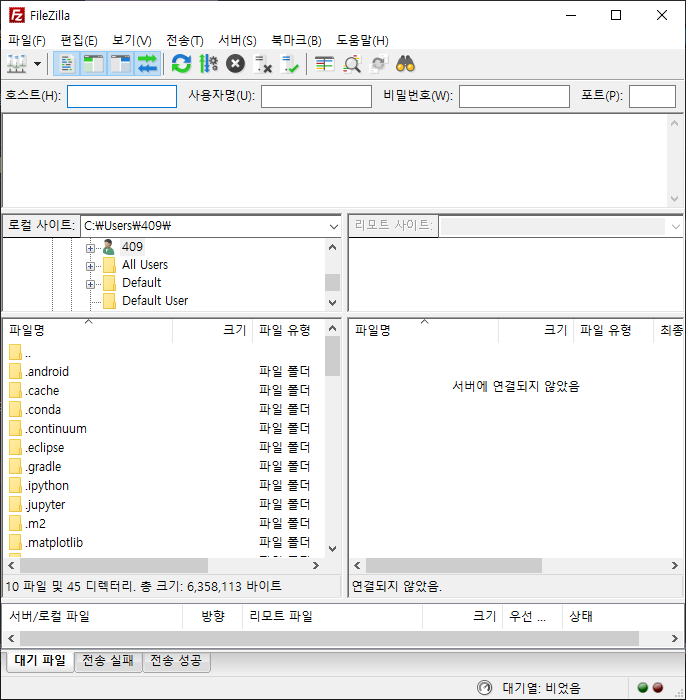Click the green activity LED indicator
The height and width of the screenshot is (700, 686).
tap(643, 688)
